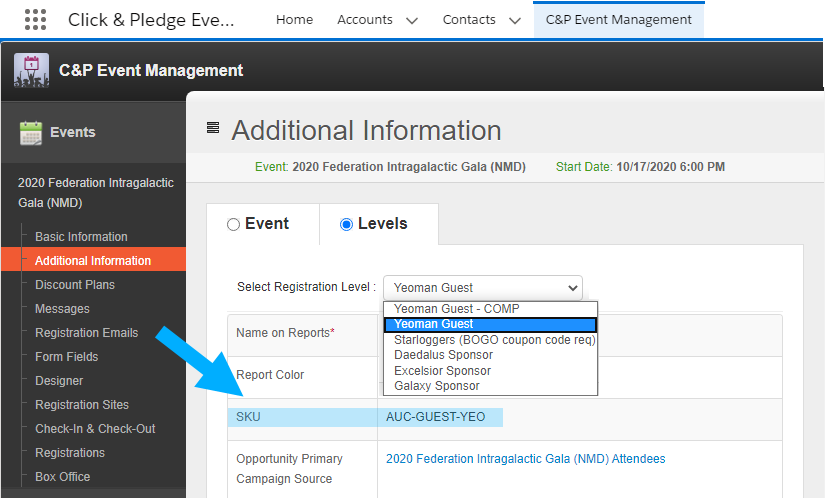
Task: Click the Name on Reports label
Action: coord(285,333)
